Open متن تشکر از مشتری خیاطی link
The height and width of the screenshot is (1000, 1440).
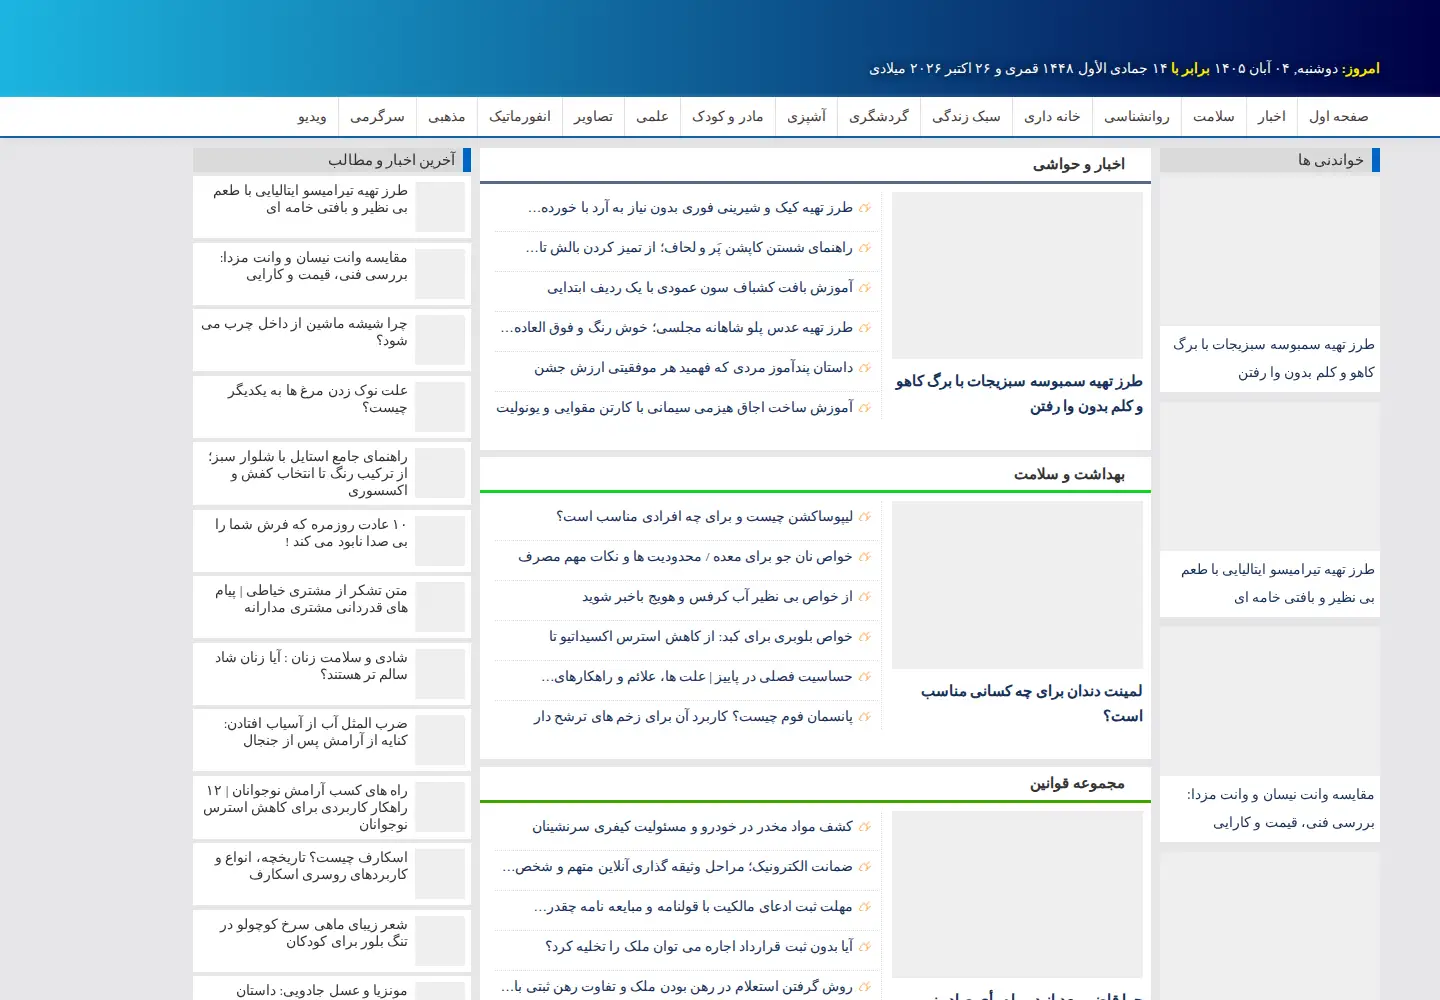pos(311,599)
